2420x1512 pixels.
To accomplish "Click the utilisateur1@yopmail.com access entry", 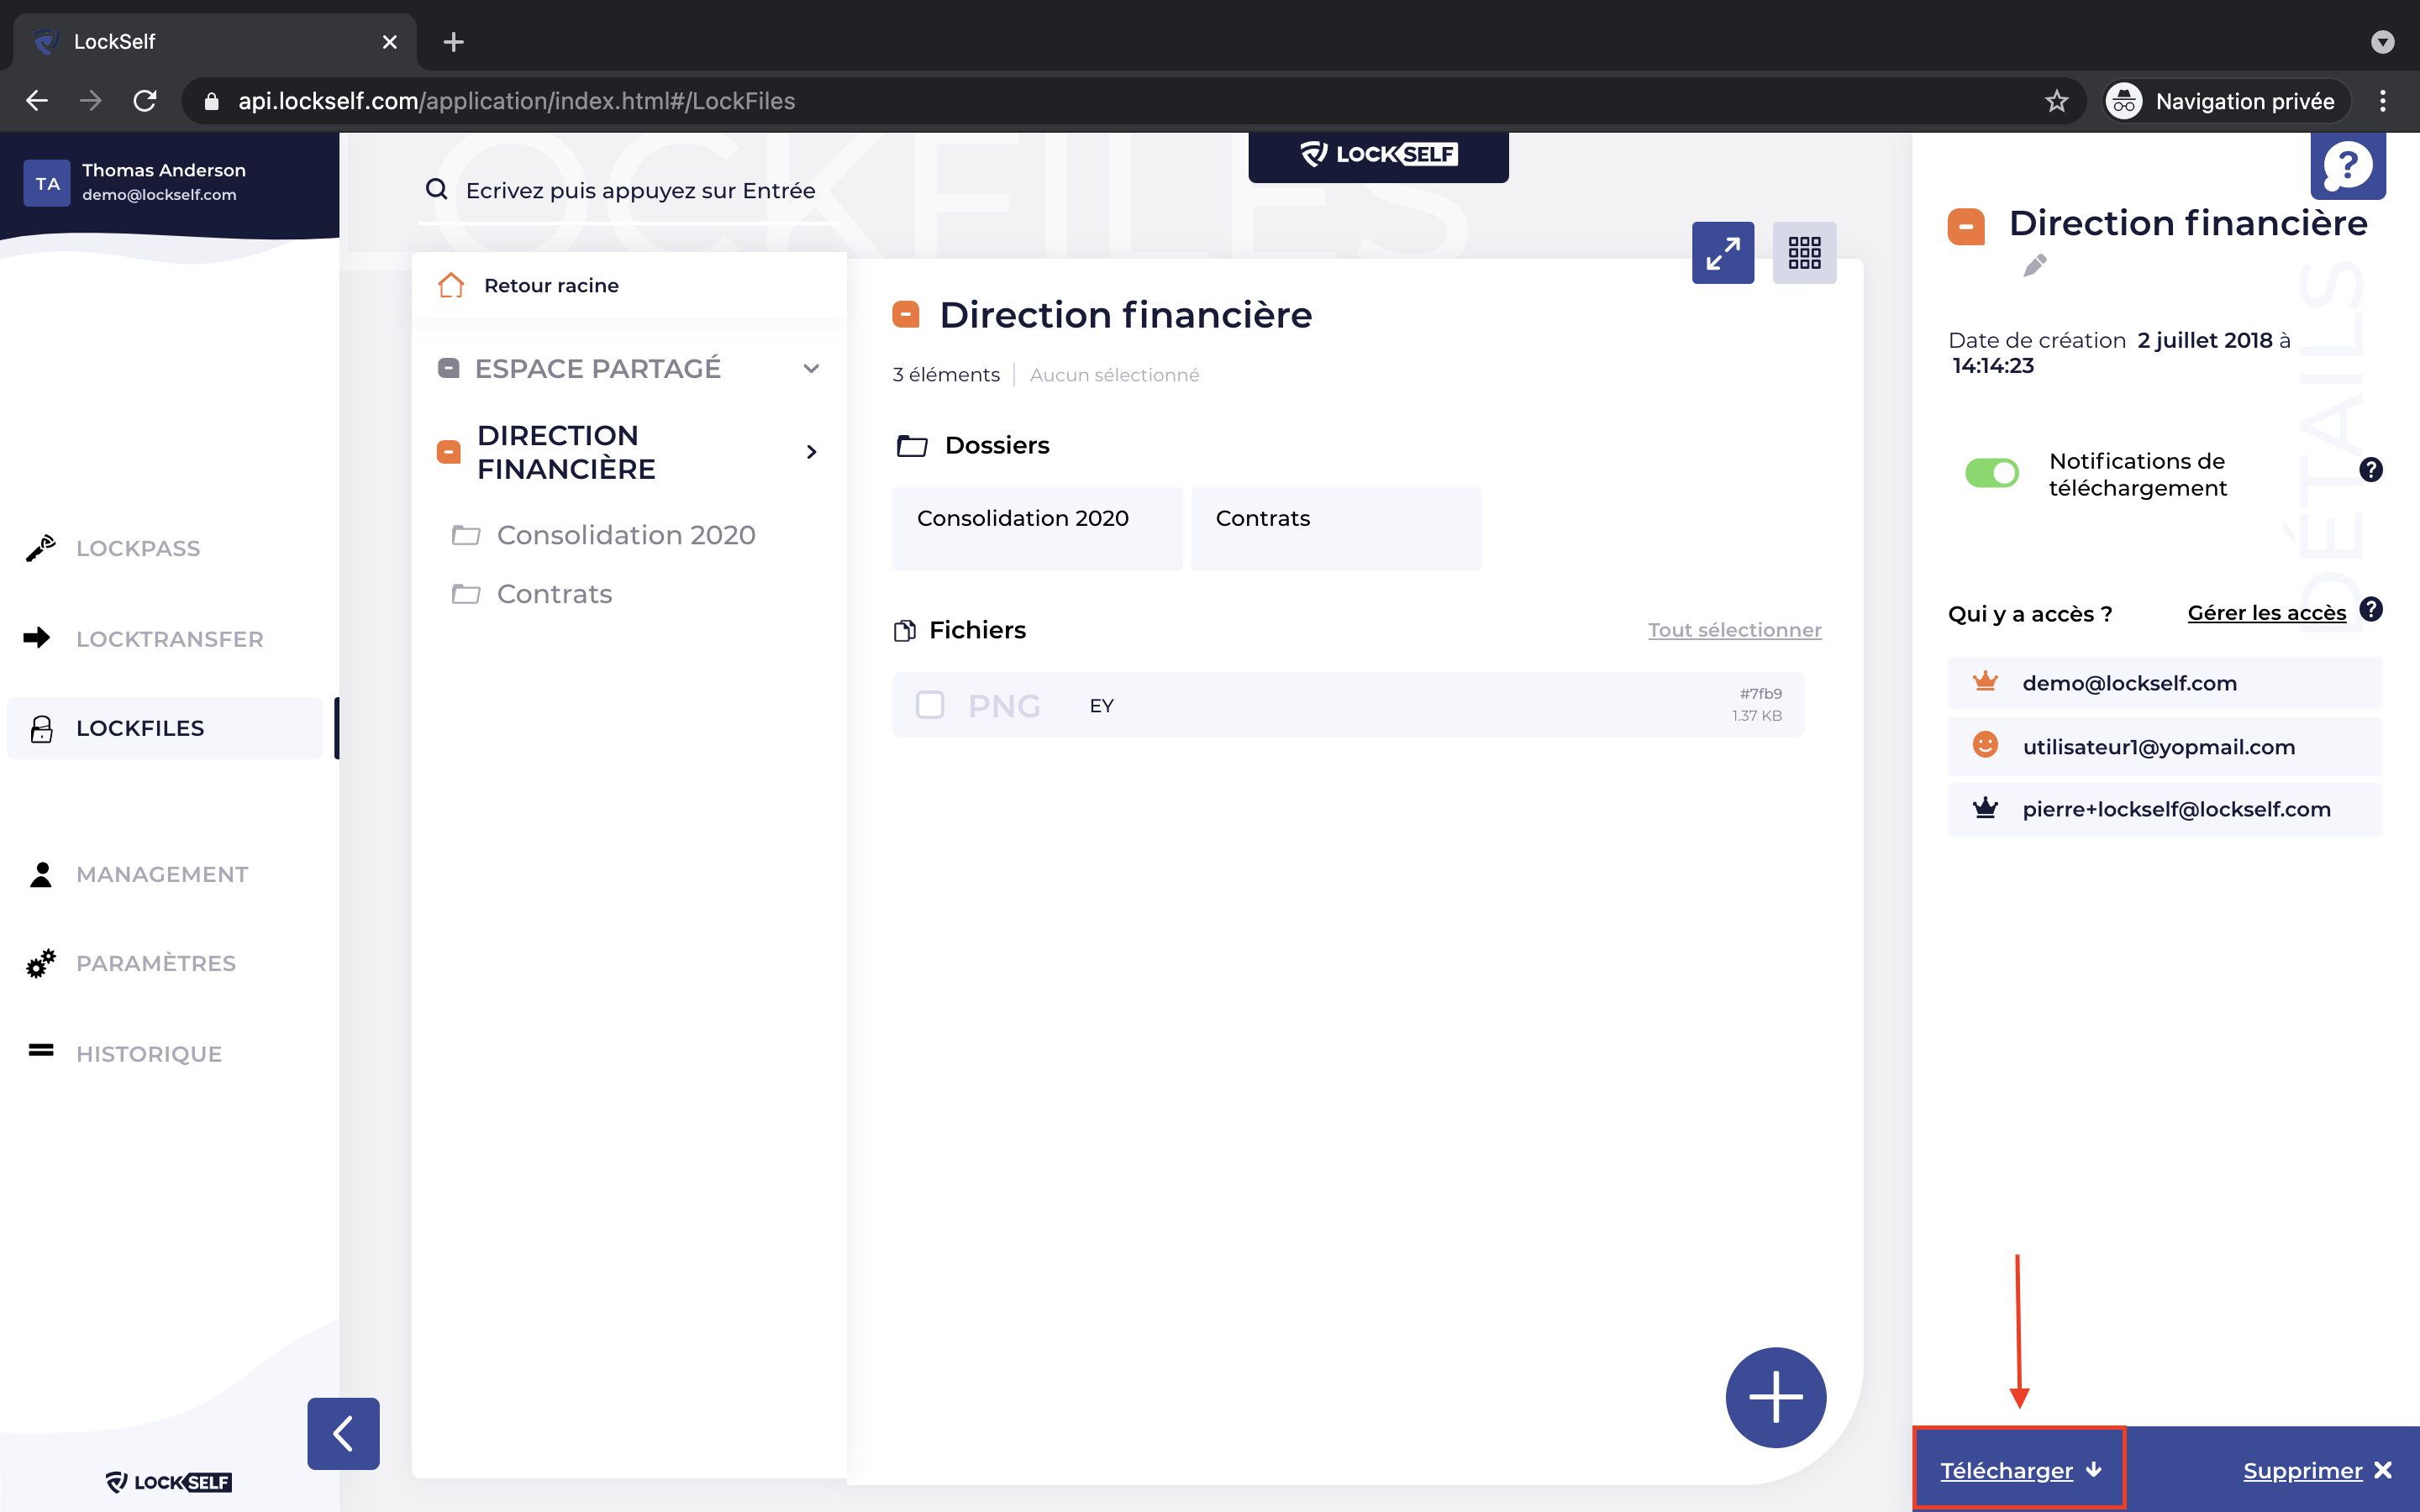I will click(2164, 746).
